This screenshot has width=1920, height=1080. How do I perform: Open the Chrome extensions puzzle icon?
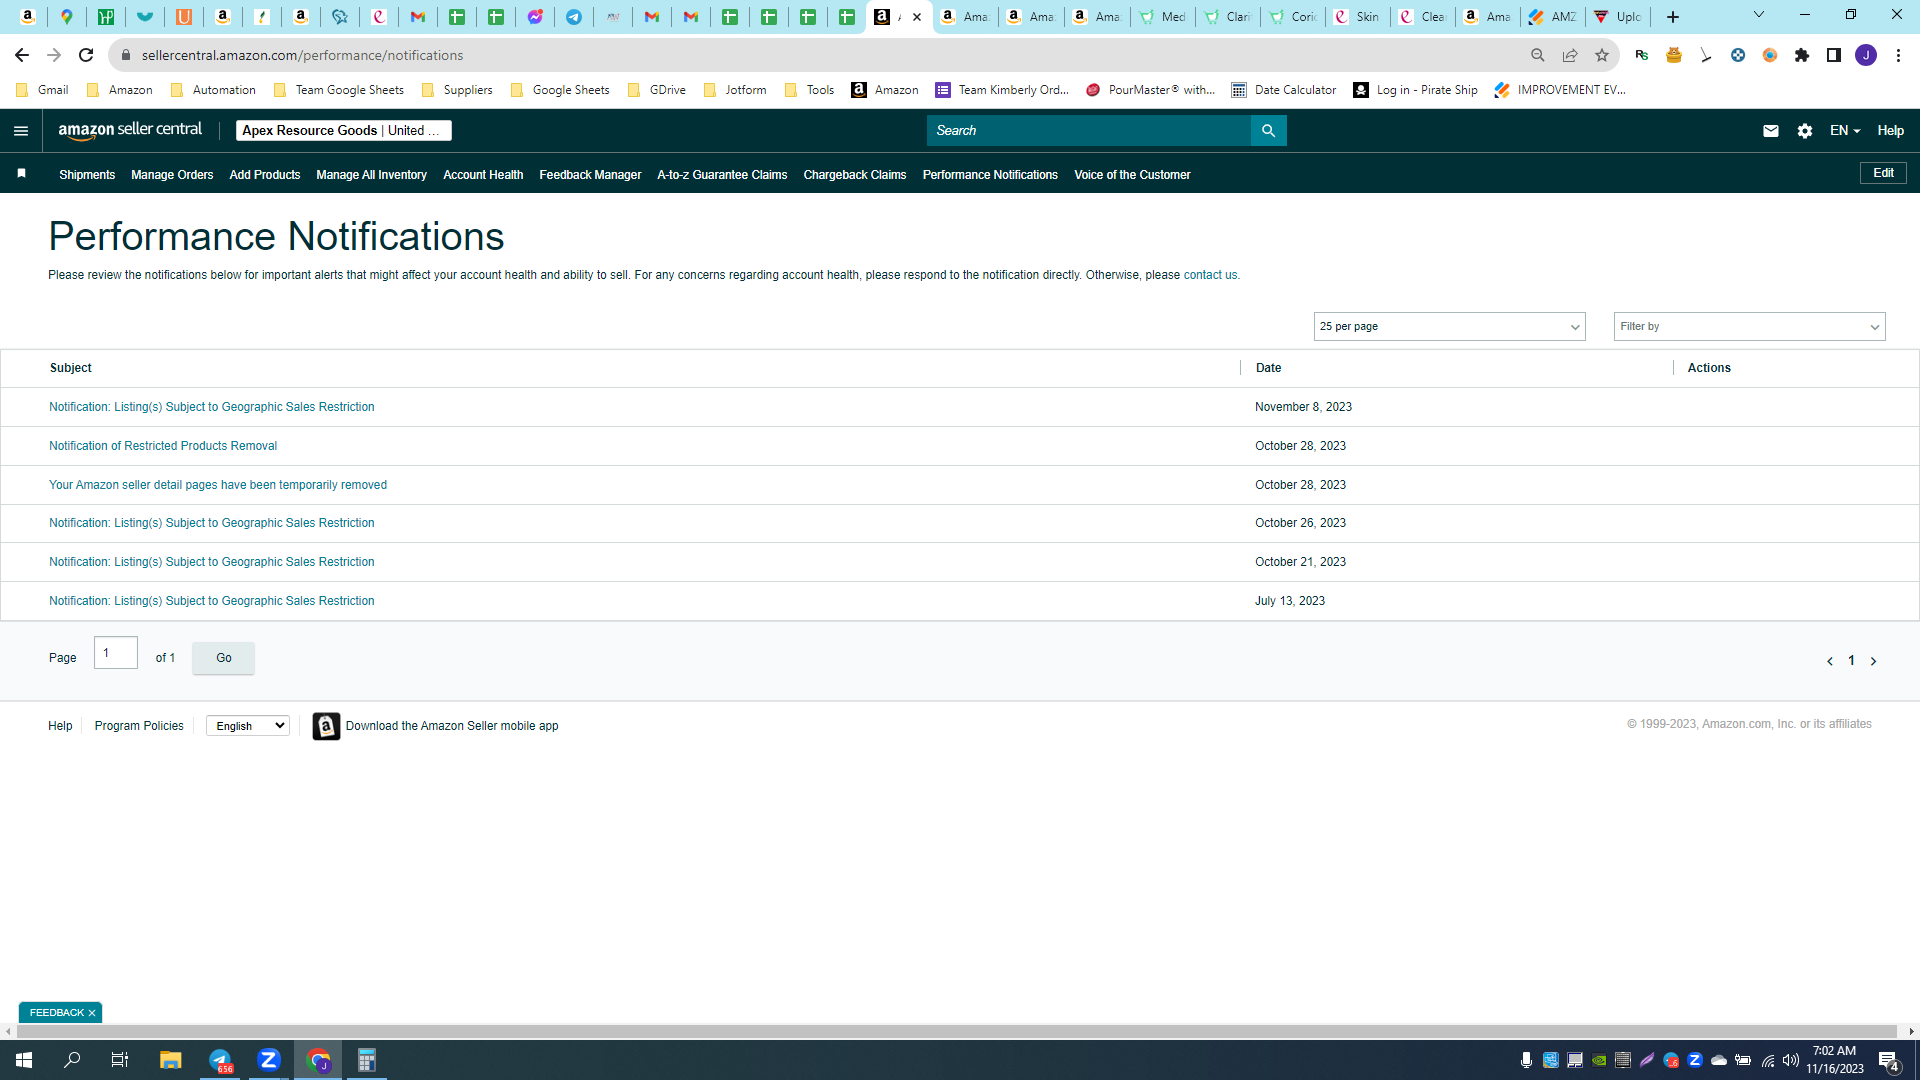pyautogui.click(x=1802, y=55)
